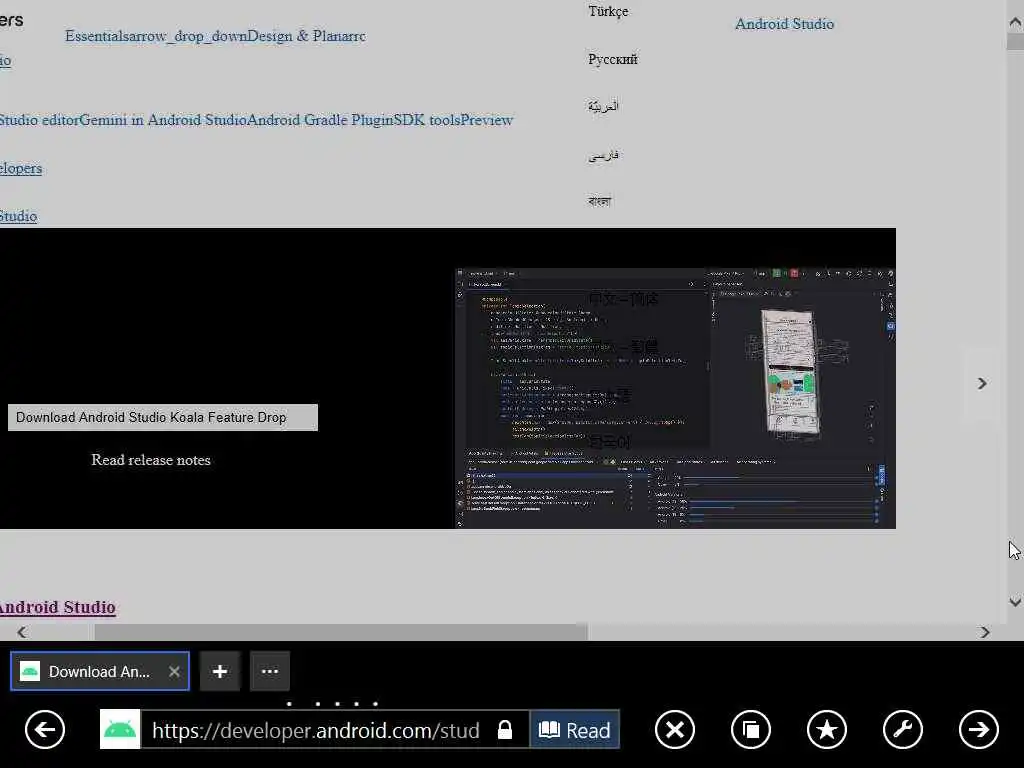Select the Download An... tab
The height and width of the screenshot is (768, 1024).
[x=99, y=671]
